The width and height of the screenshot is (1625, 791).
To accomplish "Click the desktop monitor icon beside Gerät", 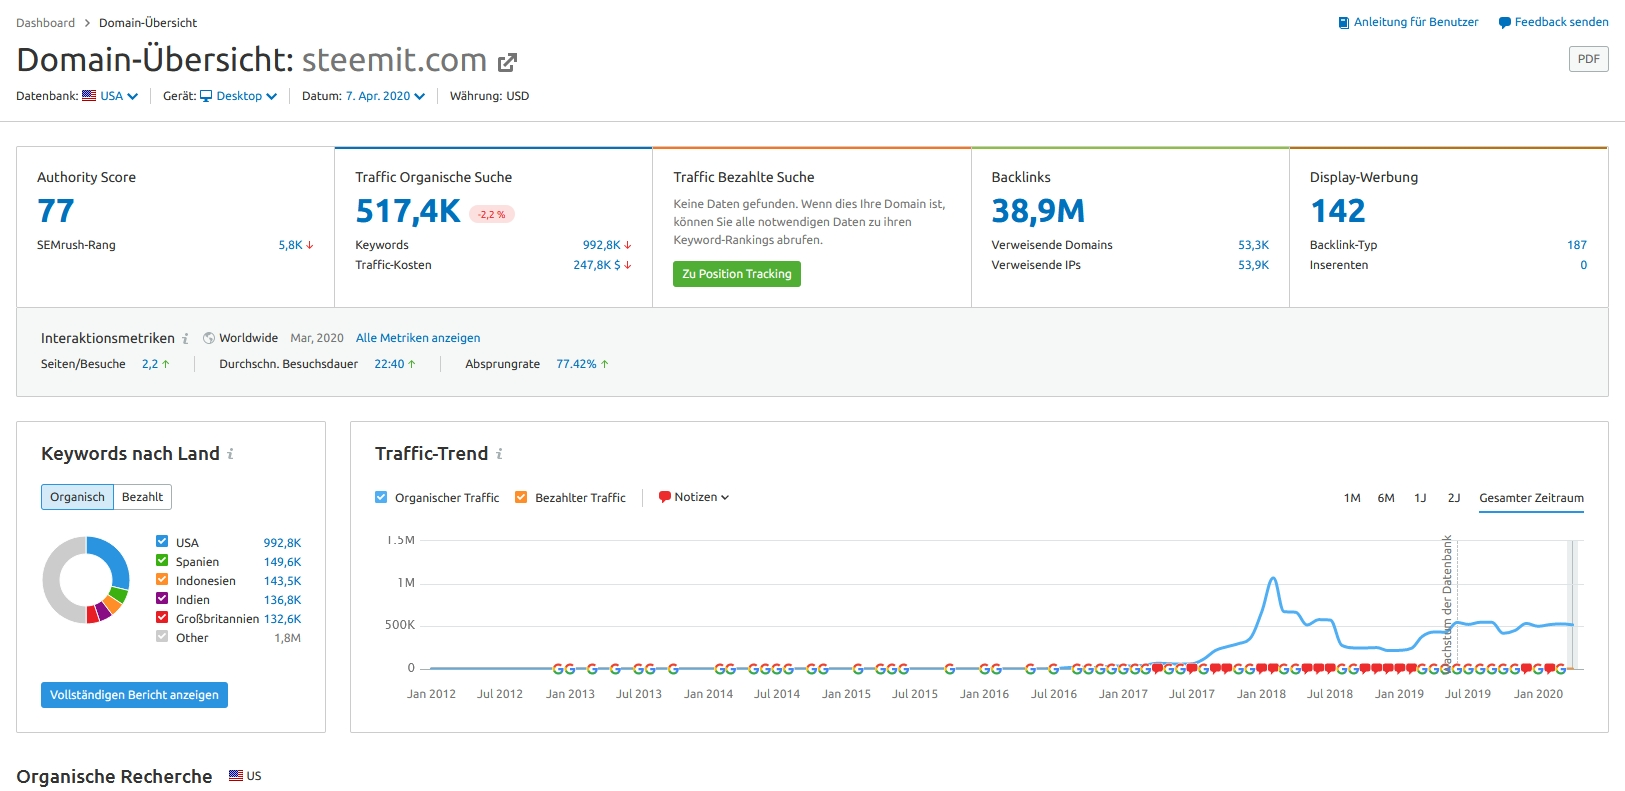I will [x=206, y=96].
